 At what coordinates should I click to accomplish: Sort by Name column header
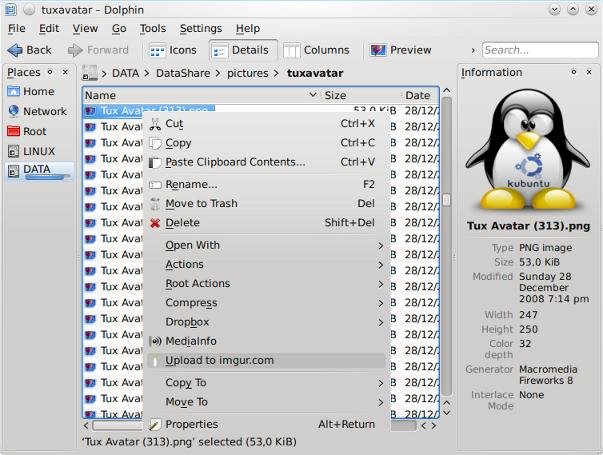tap(200, 95)
